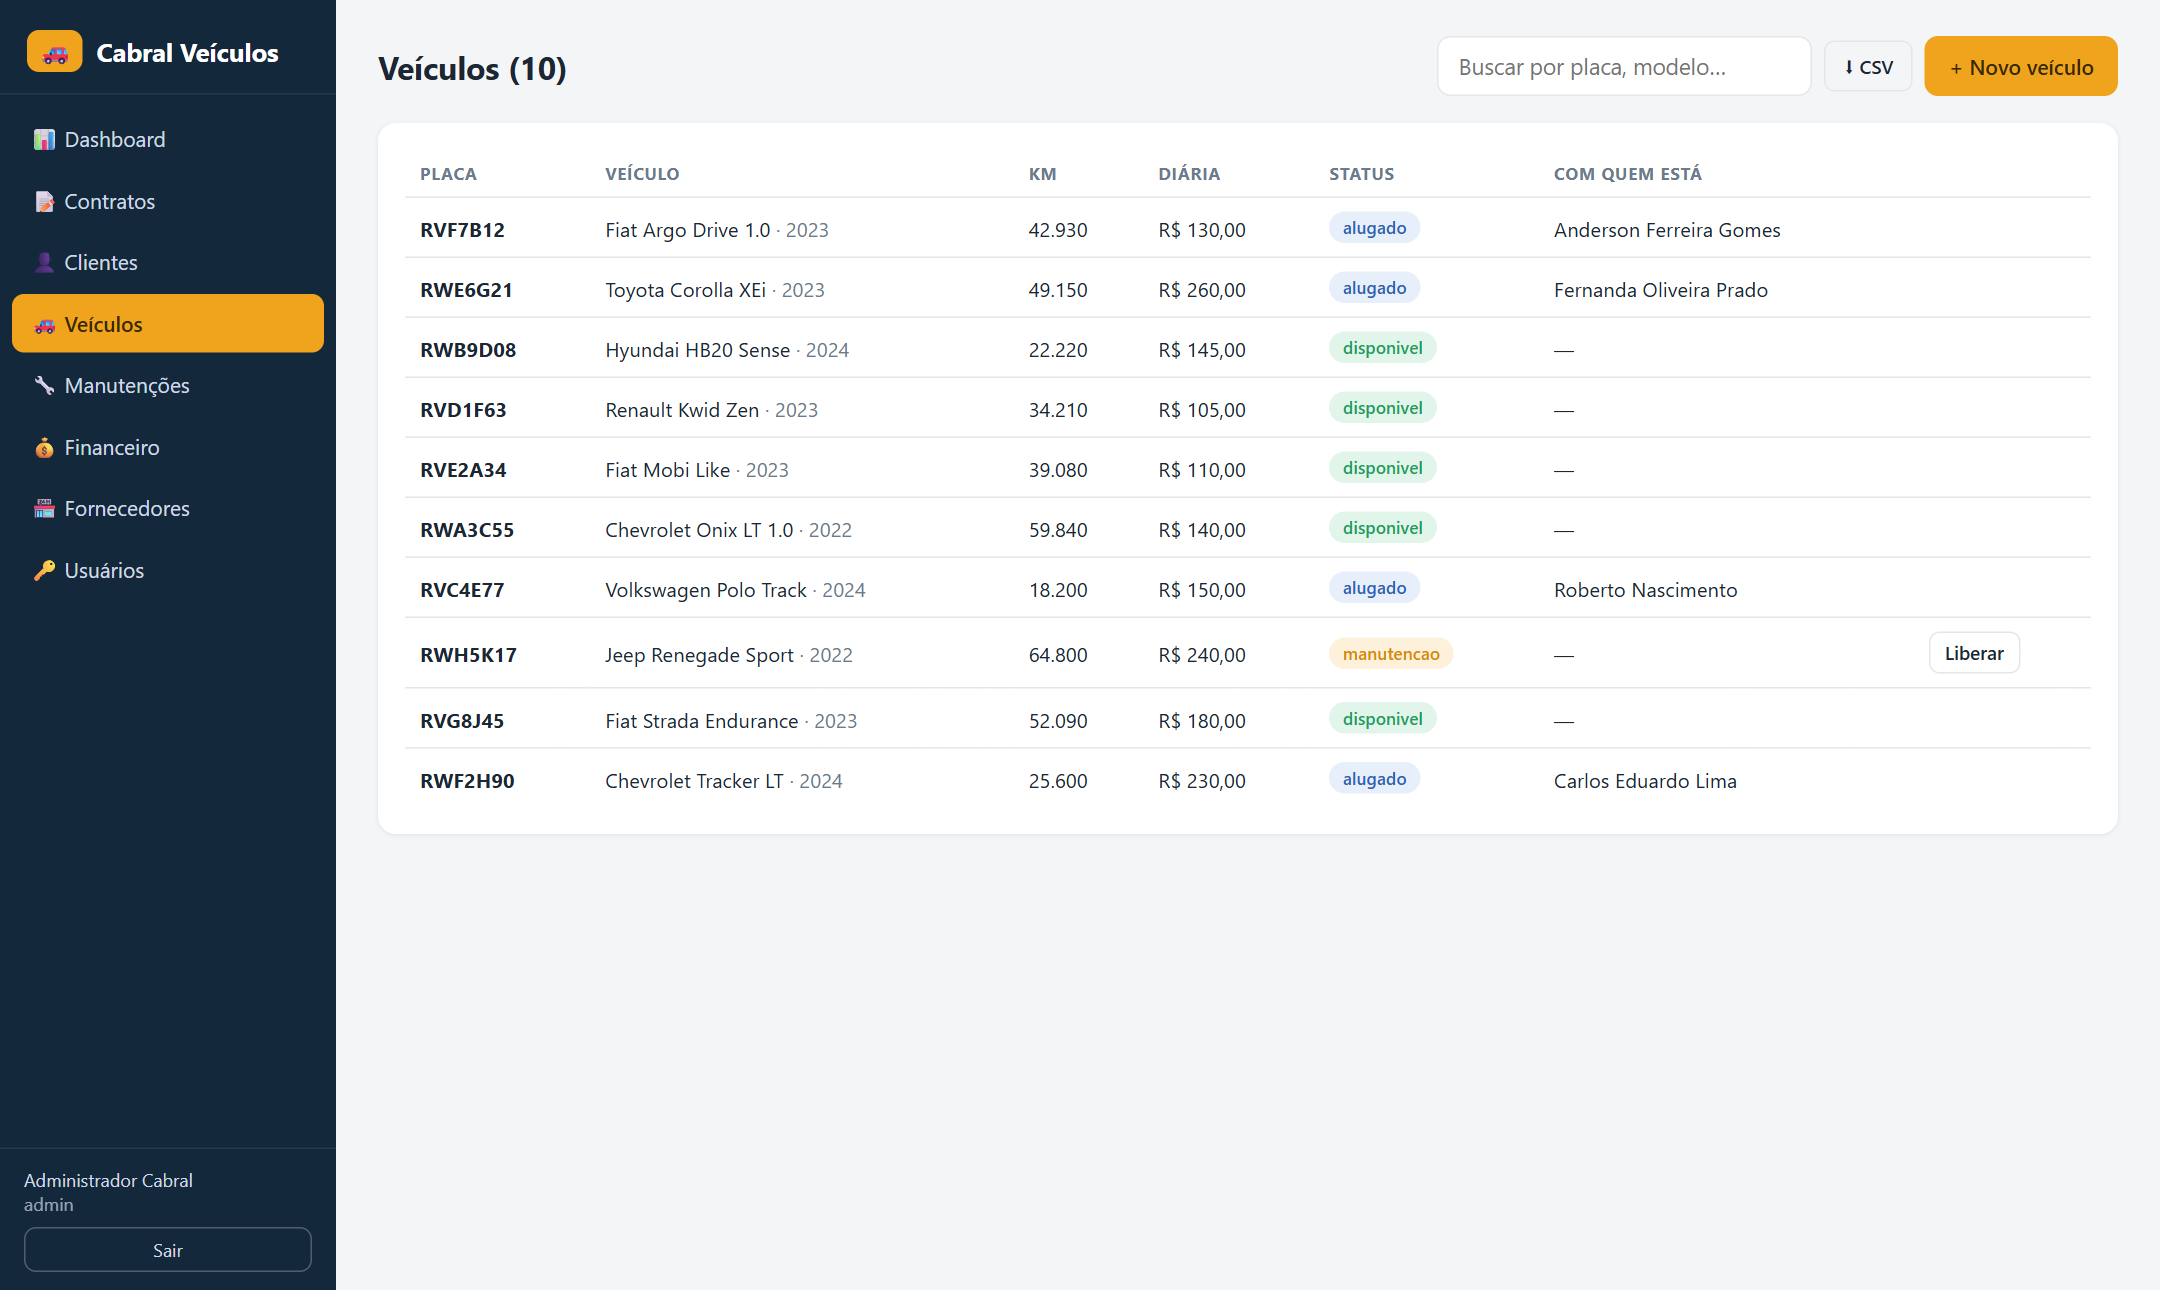
Task: Click the Fornecedores store icon
Action: pos(44,509)
